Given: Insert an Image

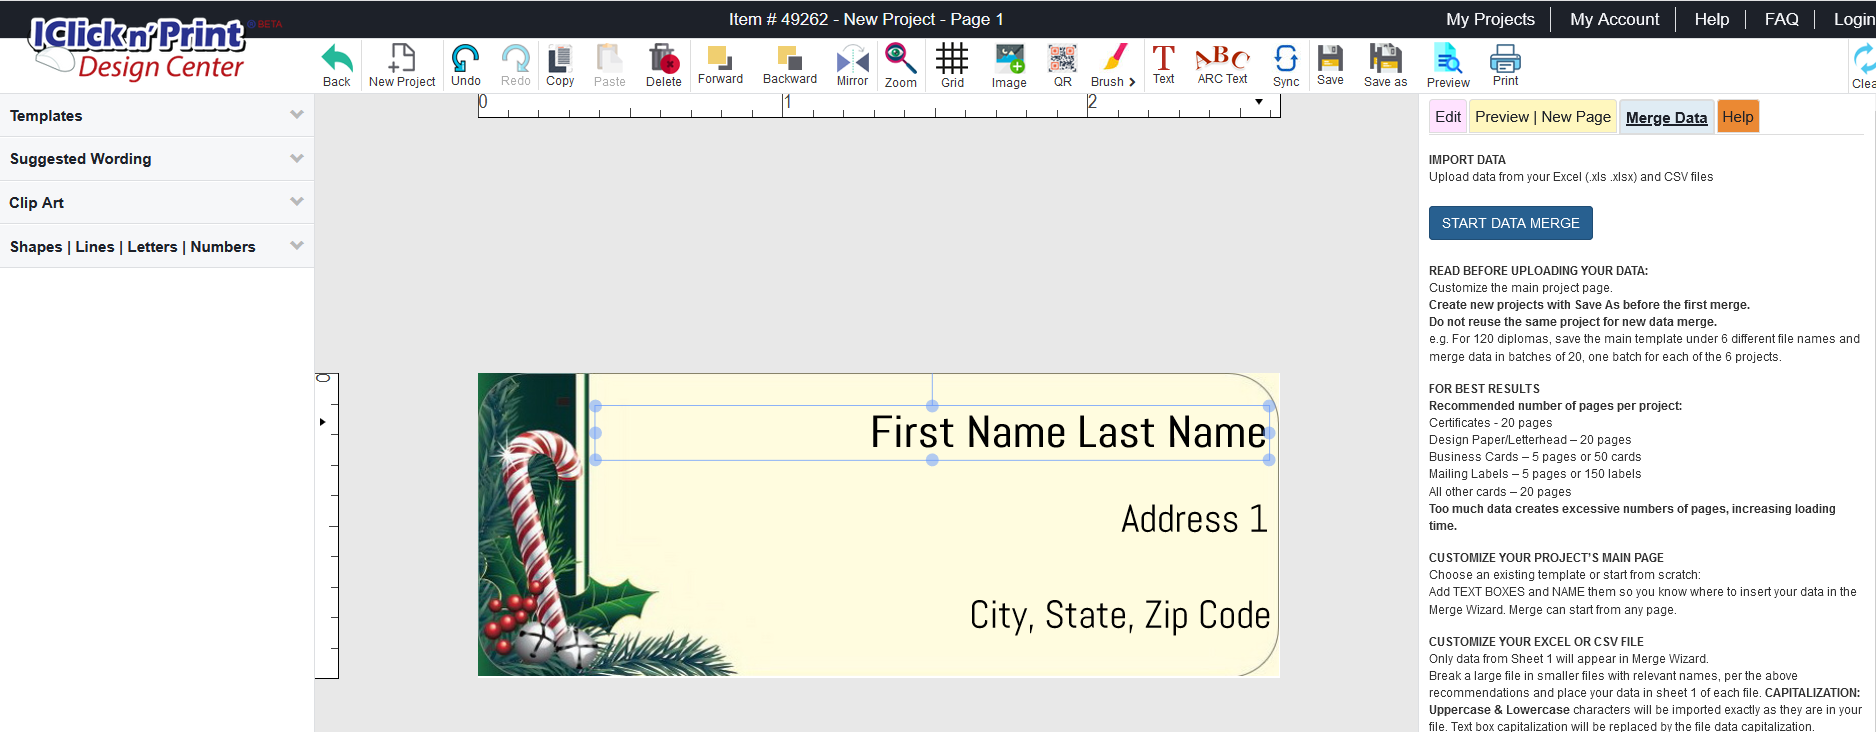Looking at the screenshot, I should point(1009,66).
